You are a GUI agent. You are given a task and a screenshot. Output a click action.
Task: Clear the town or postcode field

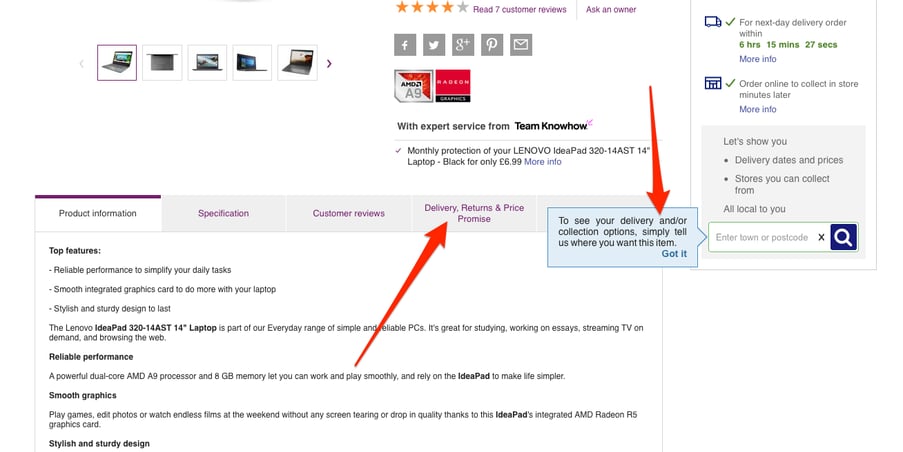point(821,237)
